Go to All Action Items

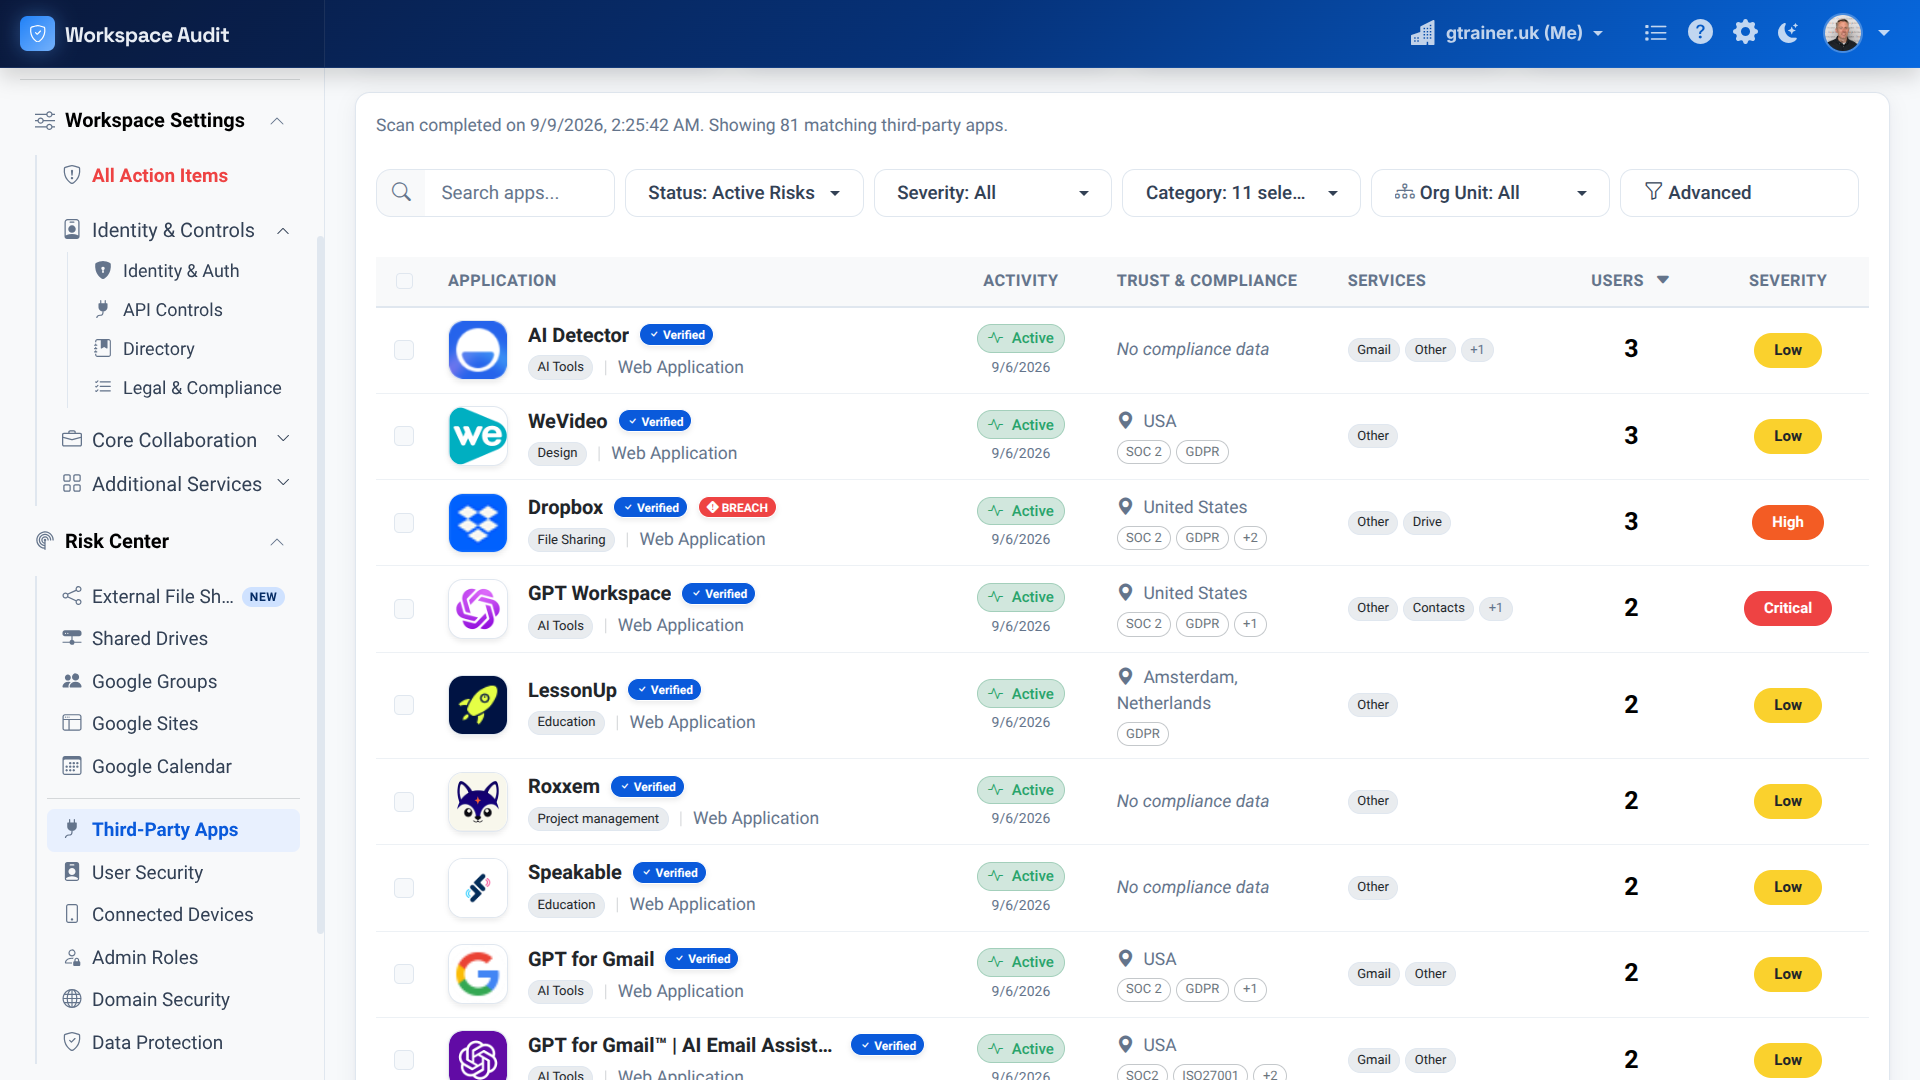(x=160, y=175)
